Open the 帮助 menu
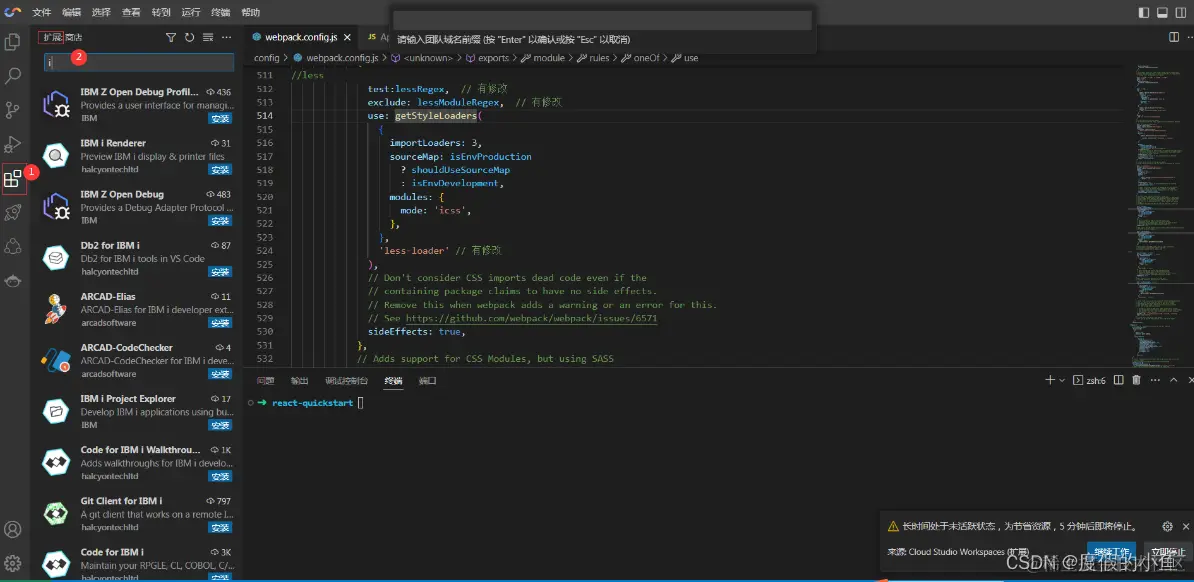Image resolution: width=1194 pixels, height=582 pixels. [x=250, y=12]
